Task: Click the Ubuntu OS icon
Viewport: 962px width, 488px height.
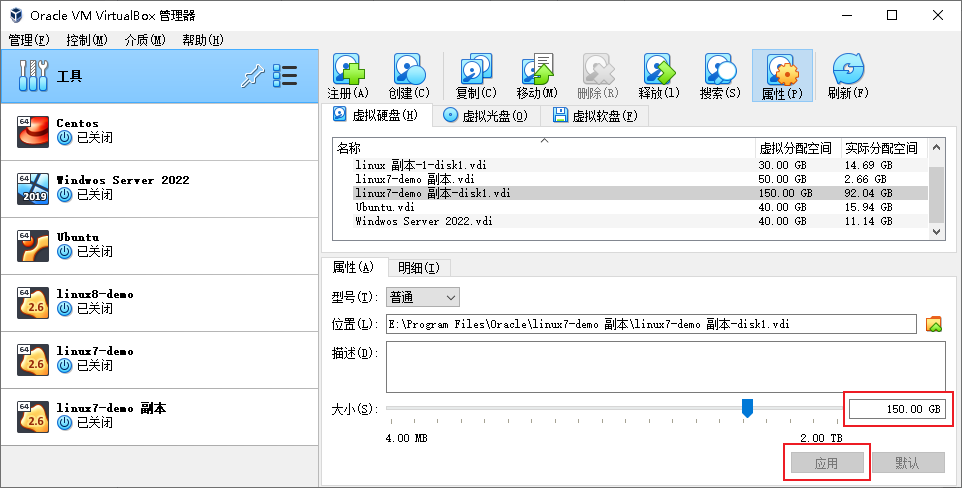Action: point(33,246)
